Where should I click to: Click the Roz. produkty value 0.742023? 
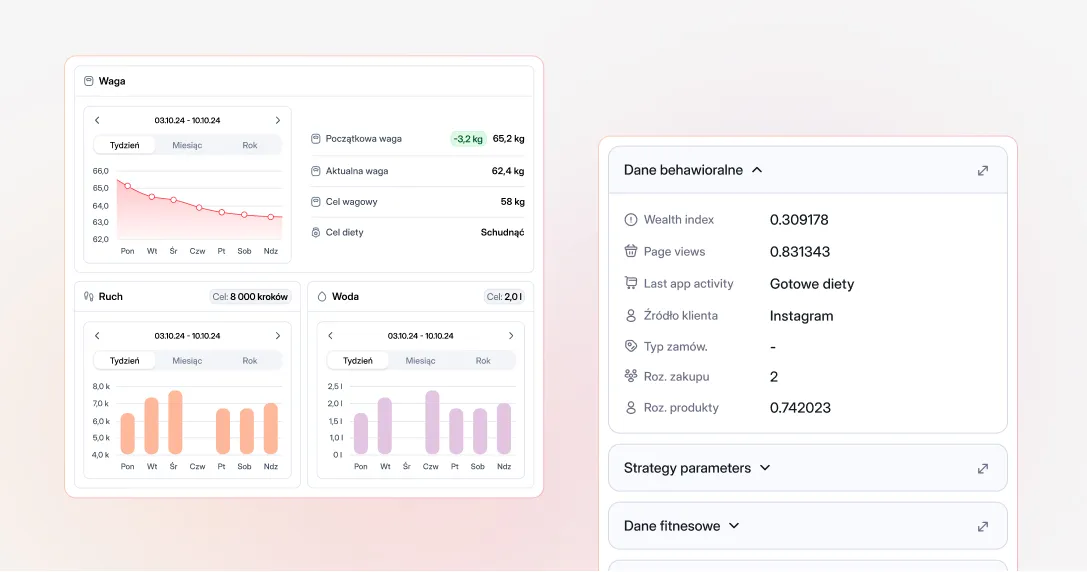[x=800, y=408]
